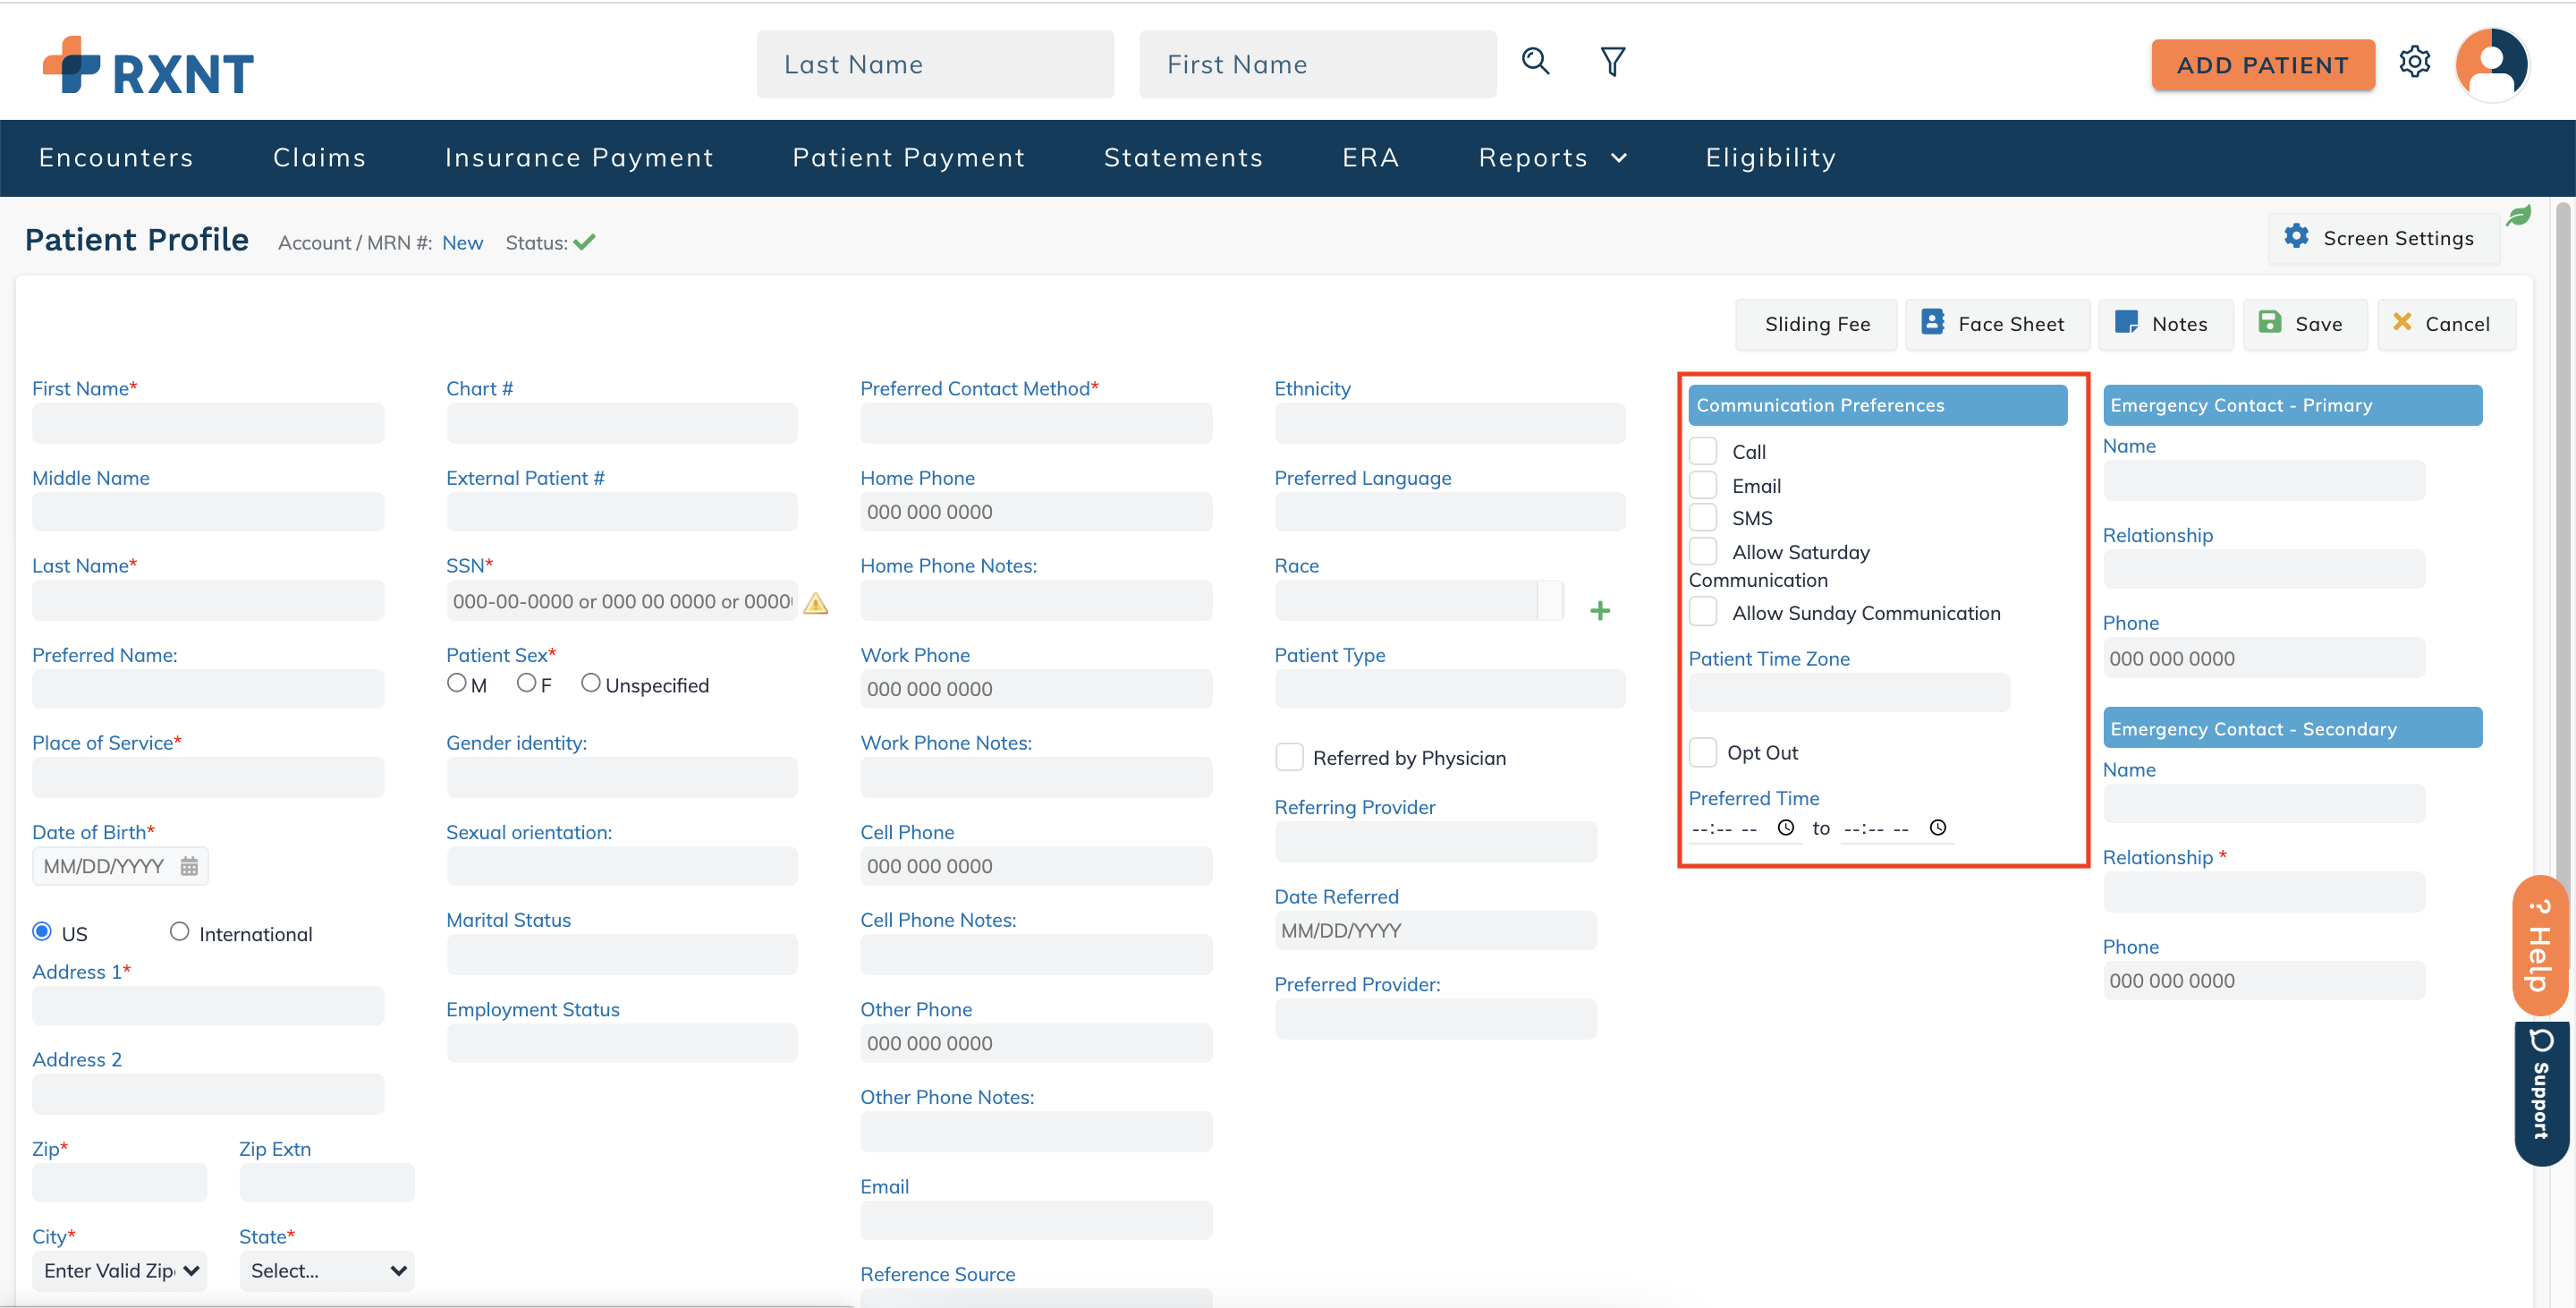Enable Allow Saturday Communication

pyautogui.click(x=1702, y=551)
